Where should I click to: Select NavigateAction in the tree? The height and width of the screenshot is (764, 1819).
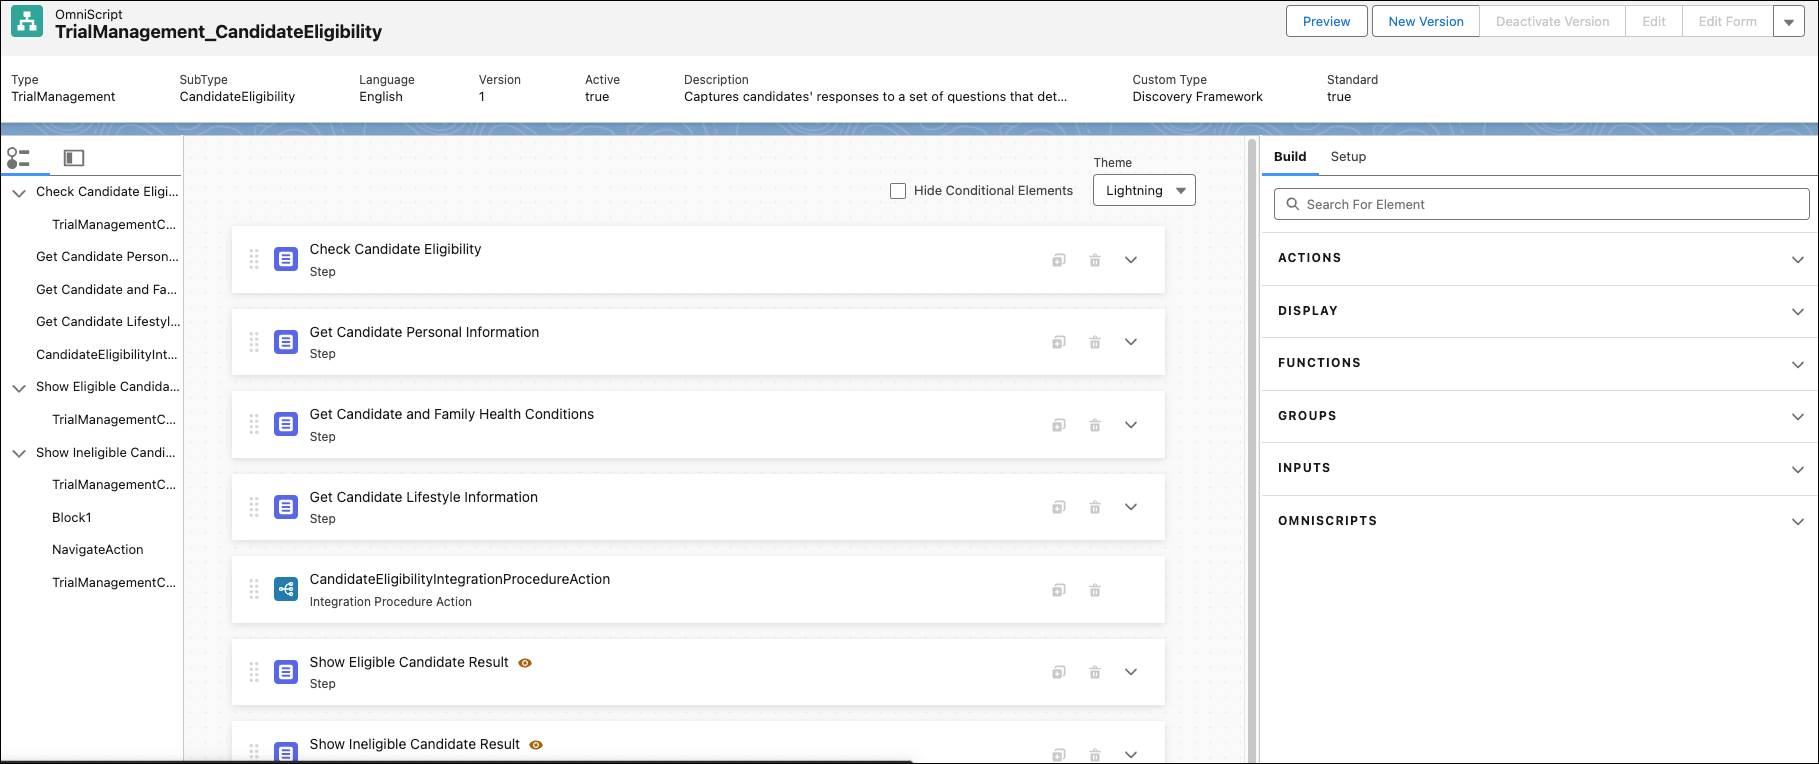[98, 550]
